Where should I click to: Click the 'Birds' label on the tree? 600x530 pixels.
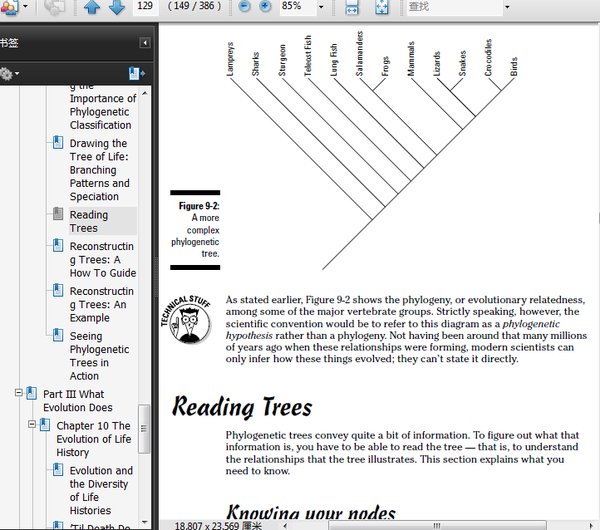point(514,67)
